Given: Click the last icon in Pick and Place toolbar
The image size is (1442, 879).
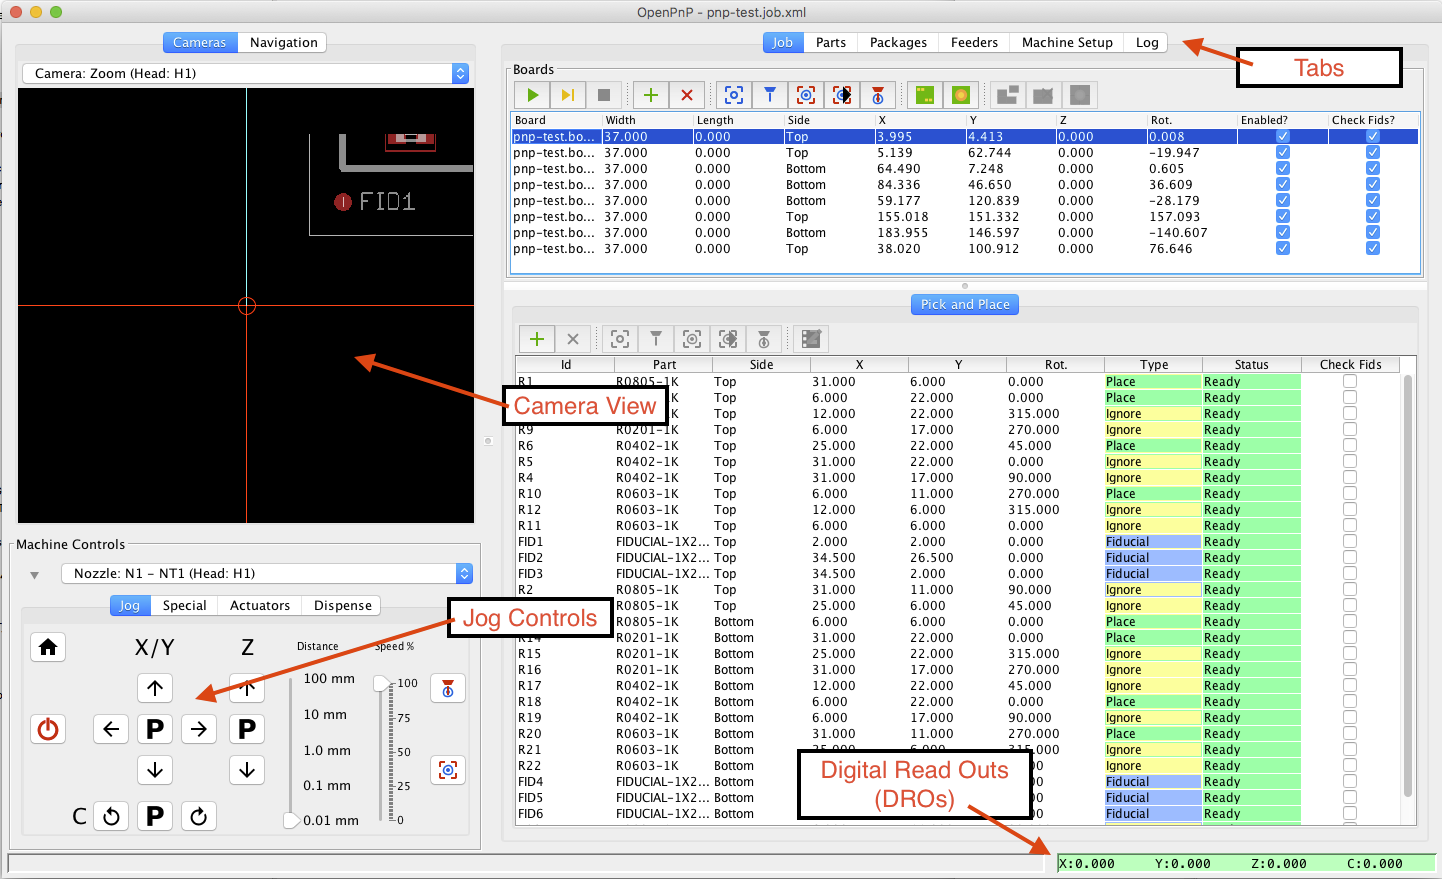Looking at the screenshot, I should (811, 339).
